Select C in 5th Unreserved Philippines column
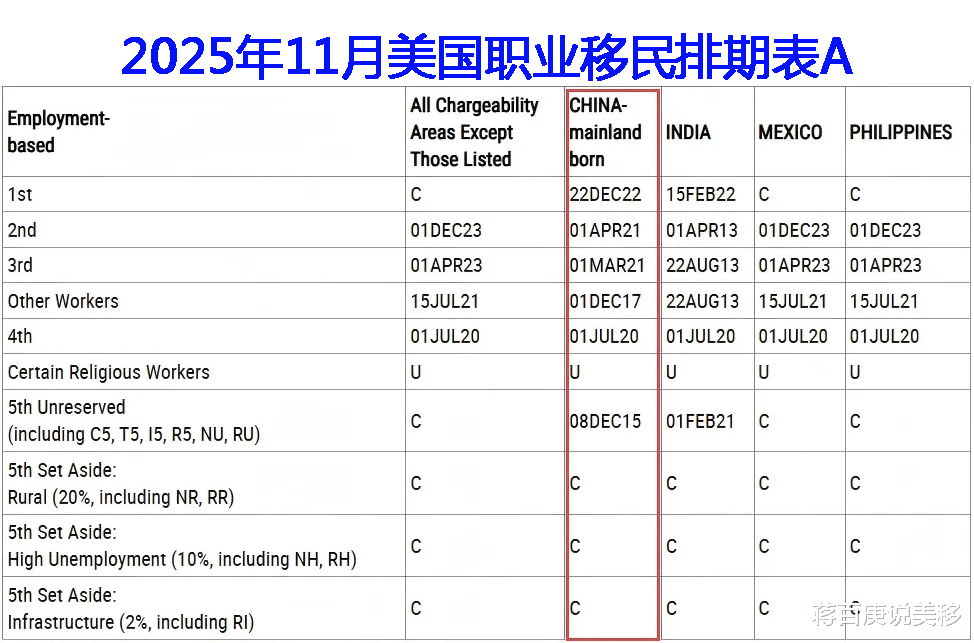 (855, 421)
